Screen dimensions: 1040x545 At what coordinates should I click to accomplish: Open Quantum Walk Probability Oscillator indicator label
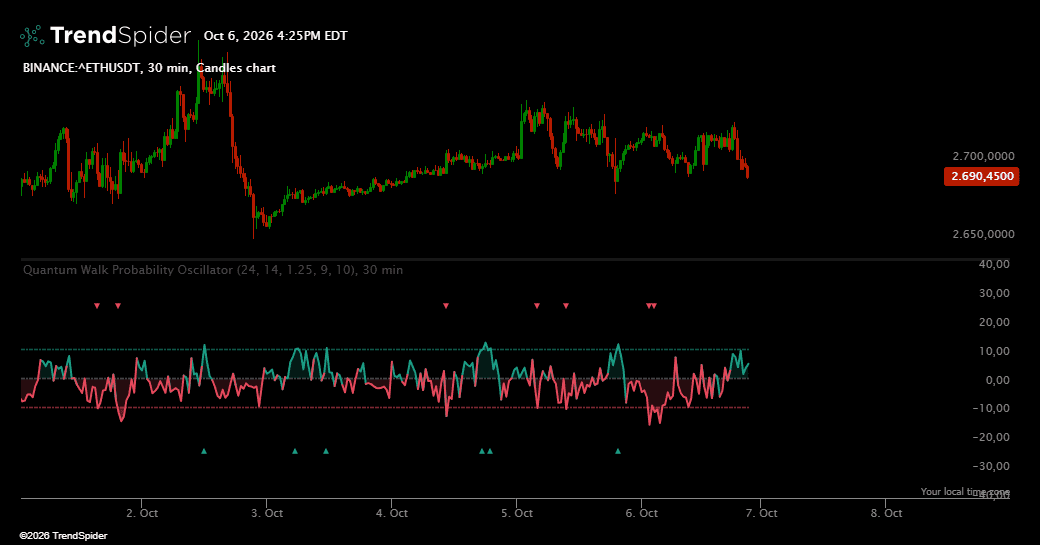(x=213, y=270)
